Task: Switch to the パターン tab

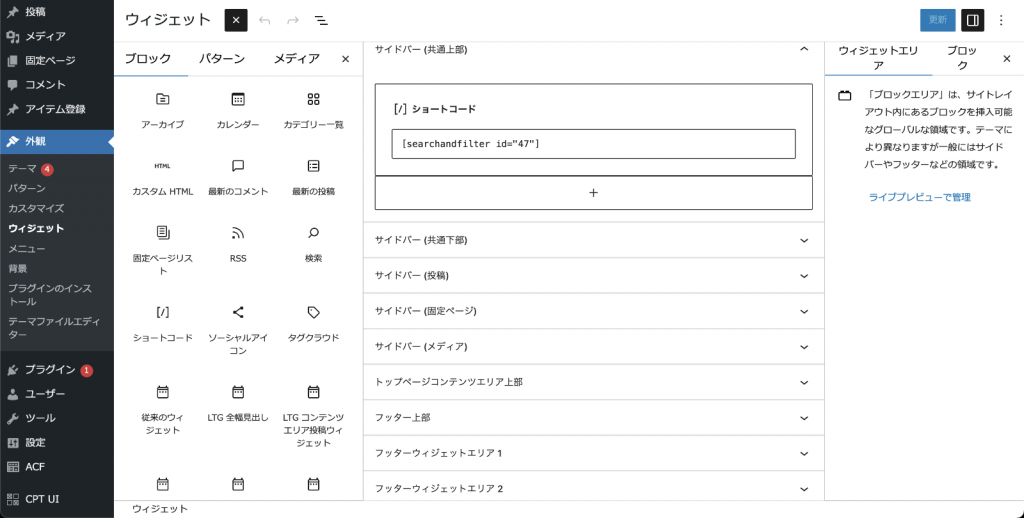Action: coord(222,59)
